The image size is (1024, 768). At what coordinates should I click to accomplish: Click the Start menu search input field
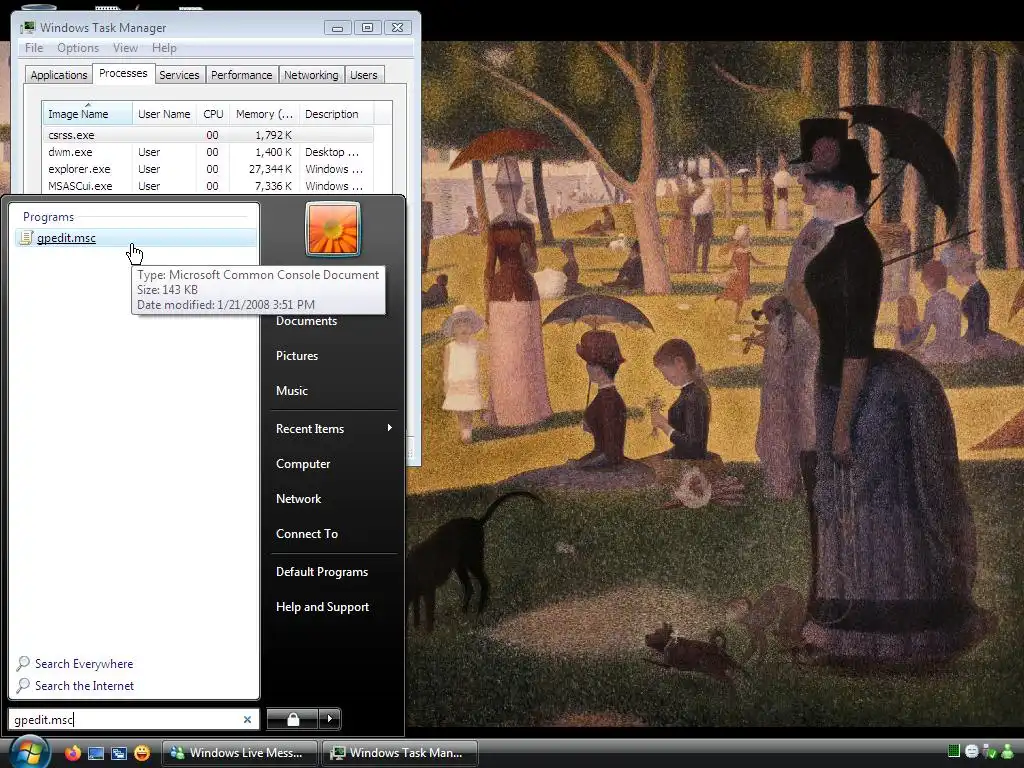point(133,719)
